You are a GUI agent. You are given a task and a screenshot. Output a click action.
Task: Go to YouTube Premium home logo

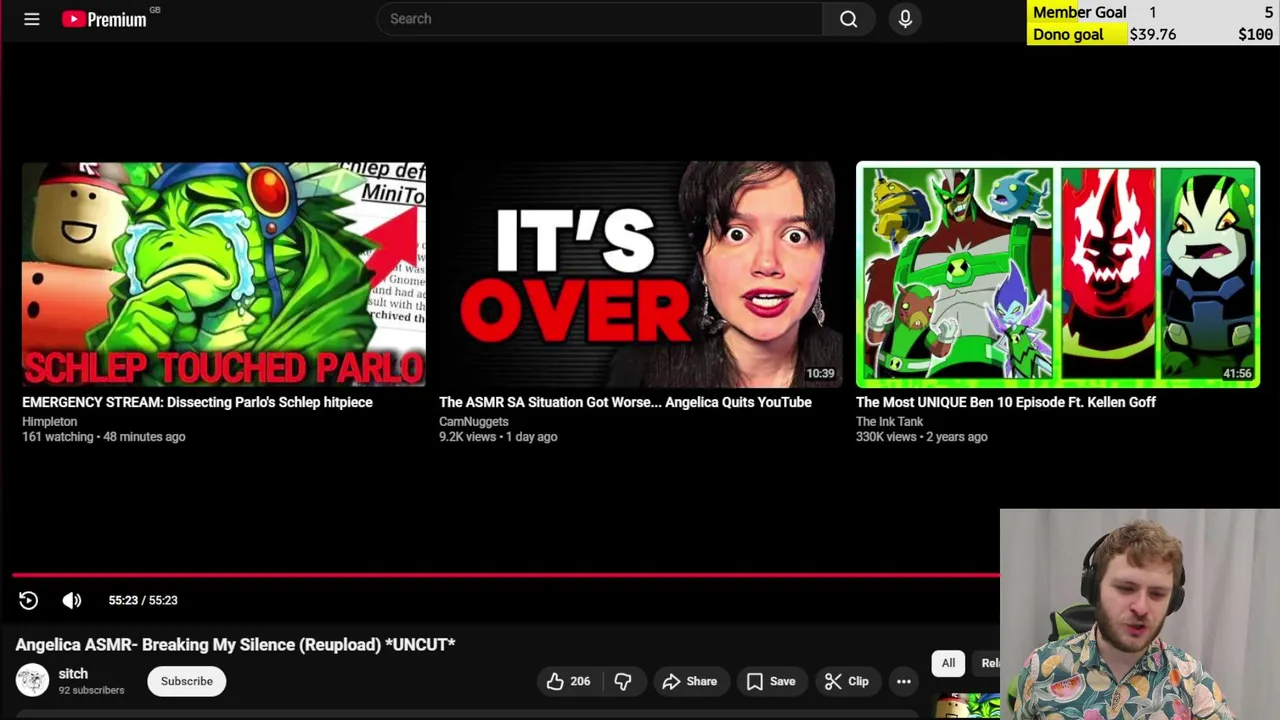(104, 19)
